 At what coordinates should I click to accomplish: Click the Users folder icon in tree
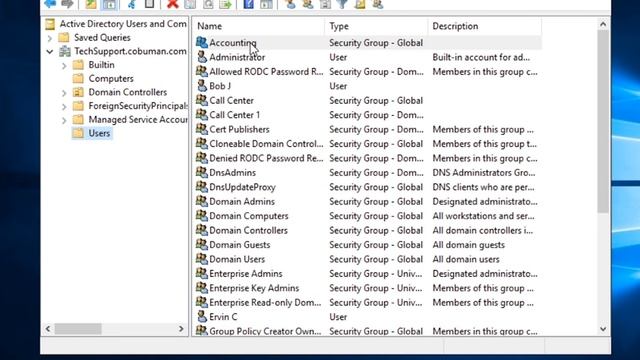[x=78, y=133]
